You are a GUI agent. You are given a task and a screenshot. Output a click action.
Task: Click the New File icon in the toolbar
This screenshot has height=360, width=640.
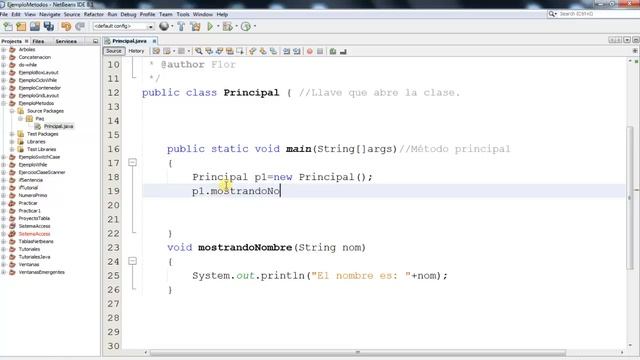click(8, 27)
